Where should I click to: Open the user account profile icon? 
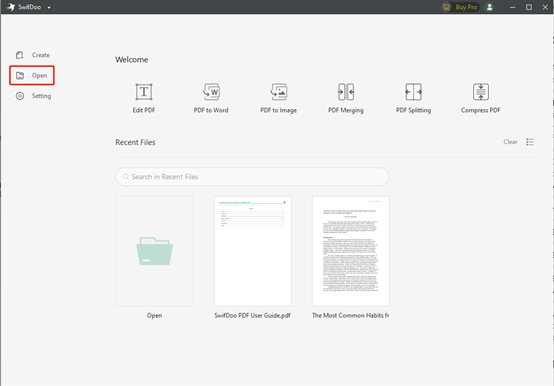point(489,7)
